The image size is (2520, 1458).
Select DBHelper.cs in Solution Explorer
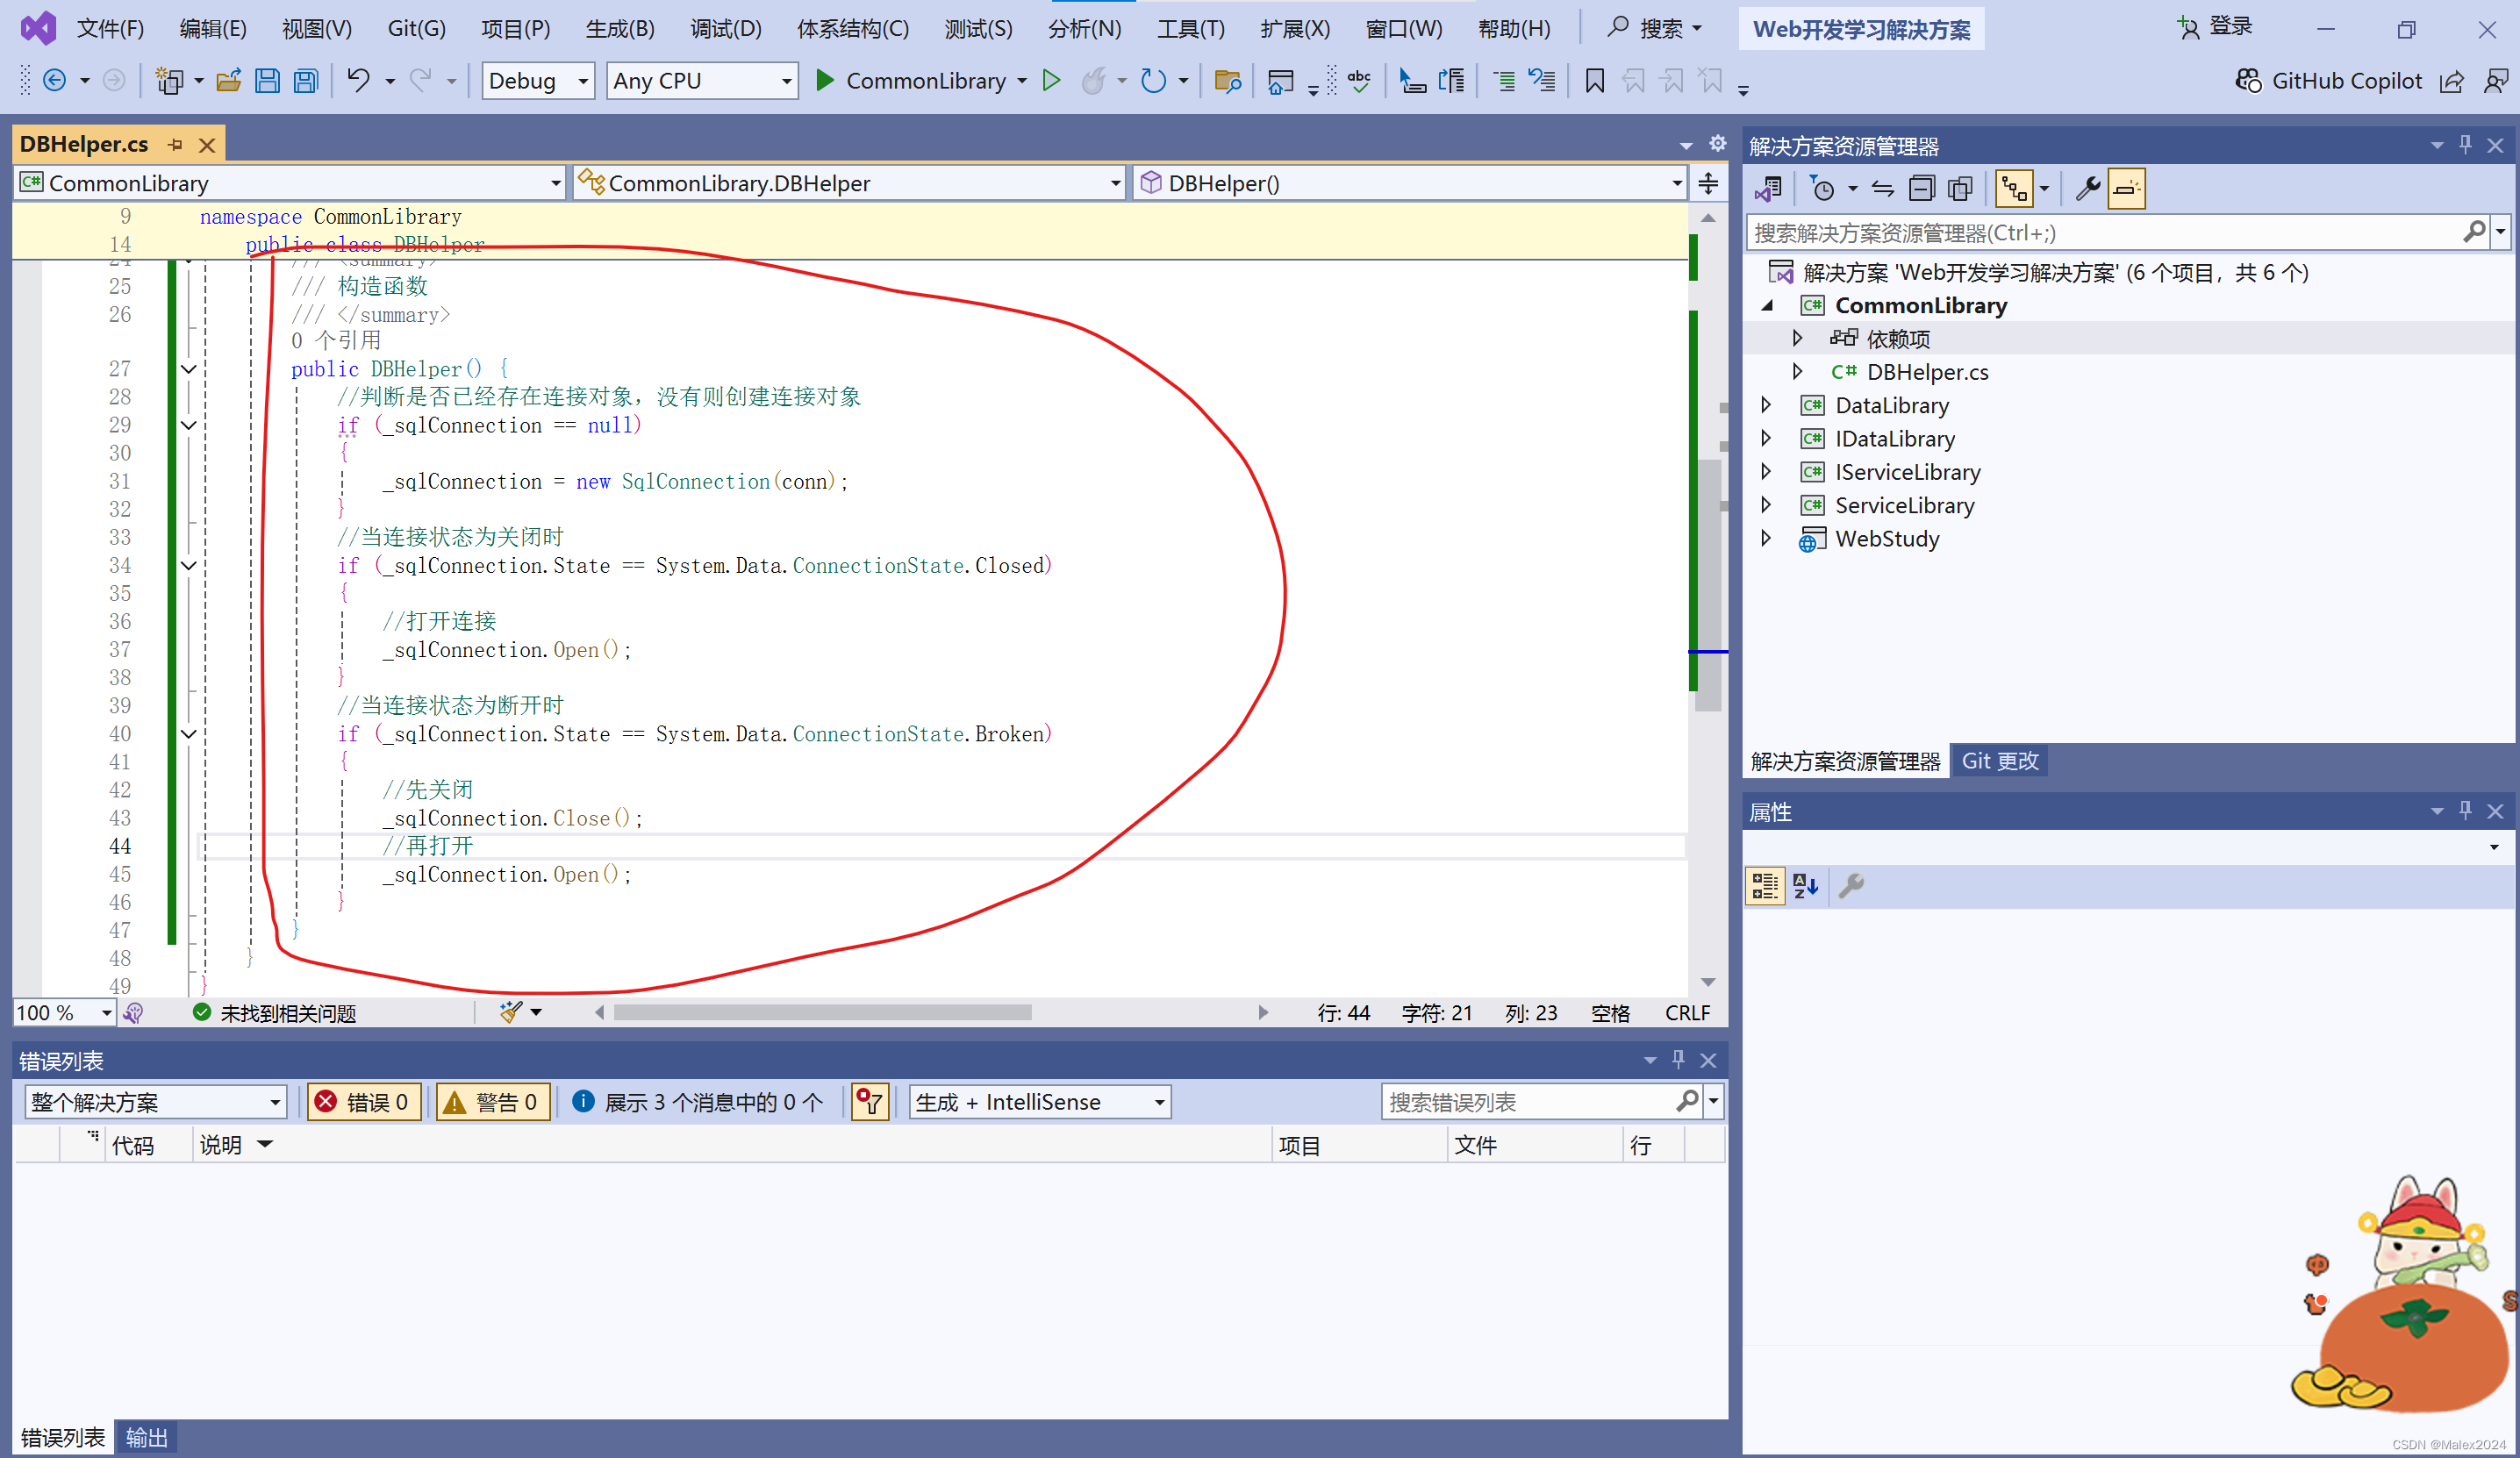click(1927, 372)
